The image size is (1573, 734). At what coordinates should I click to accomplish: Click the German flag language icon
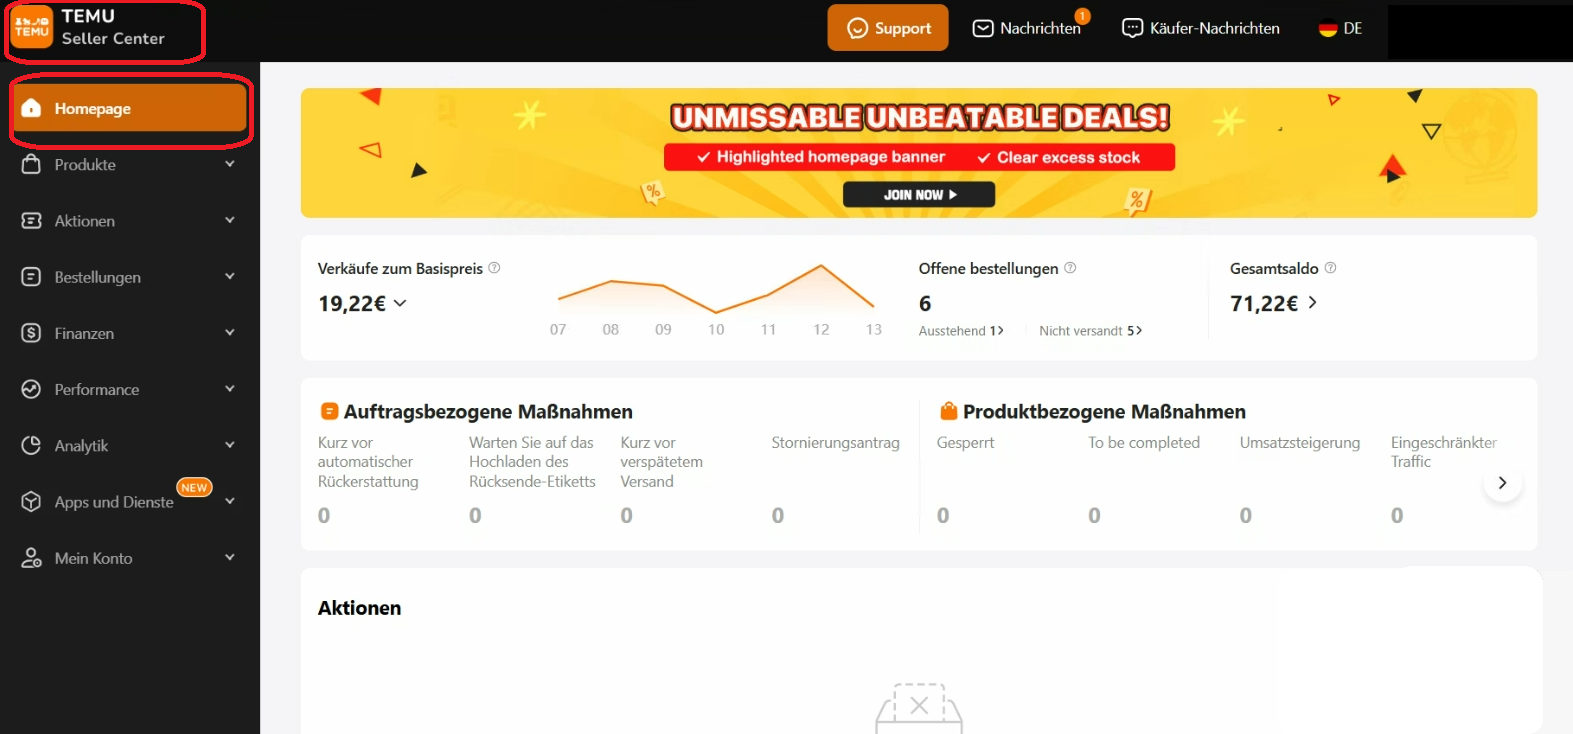coord(1328,29)
